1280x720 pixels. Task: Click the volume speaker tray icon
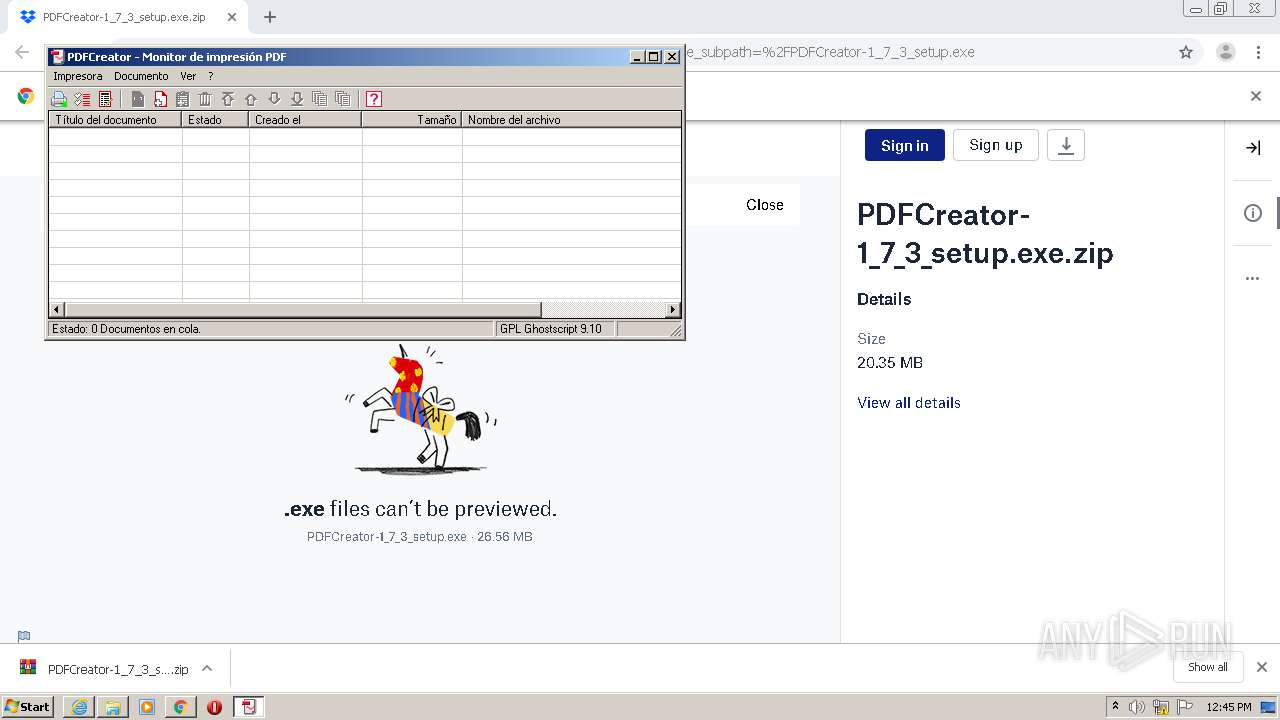click(x=1137, y=707)
